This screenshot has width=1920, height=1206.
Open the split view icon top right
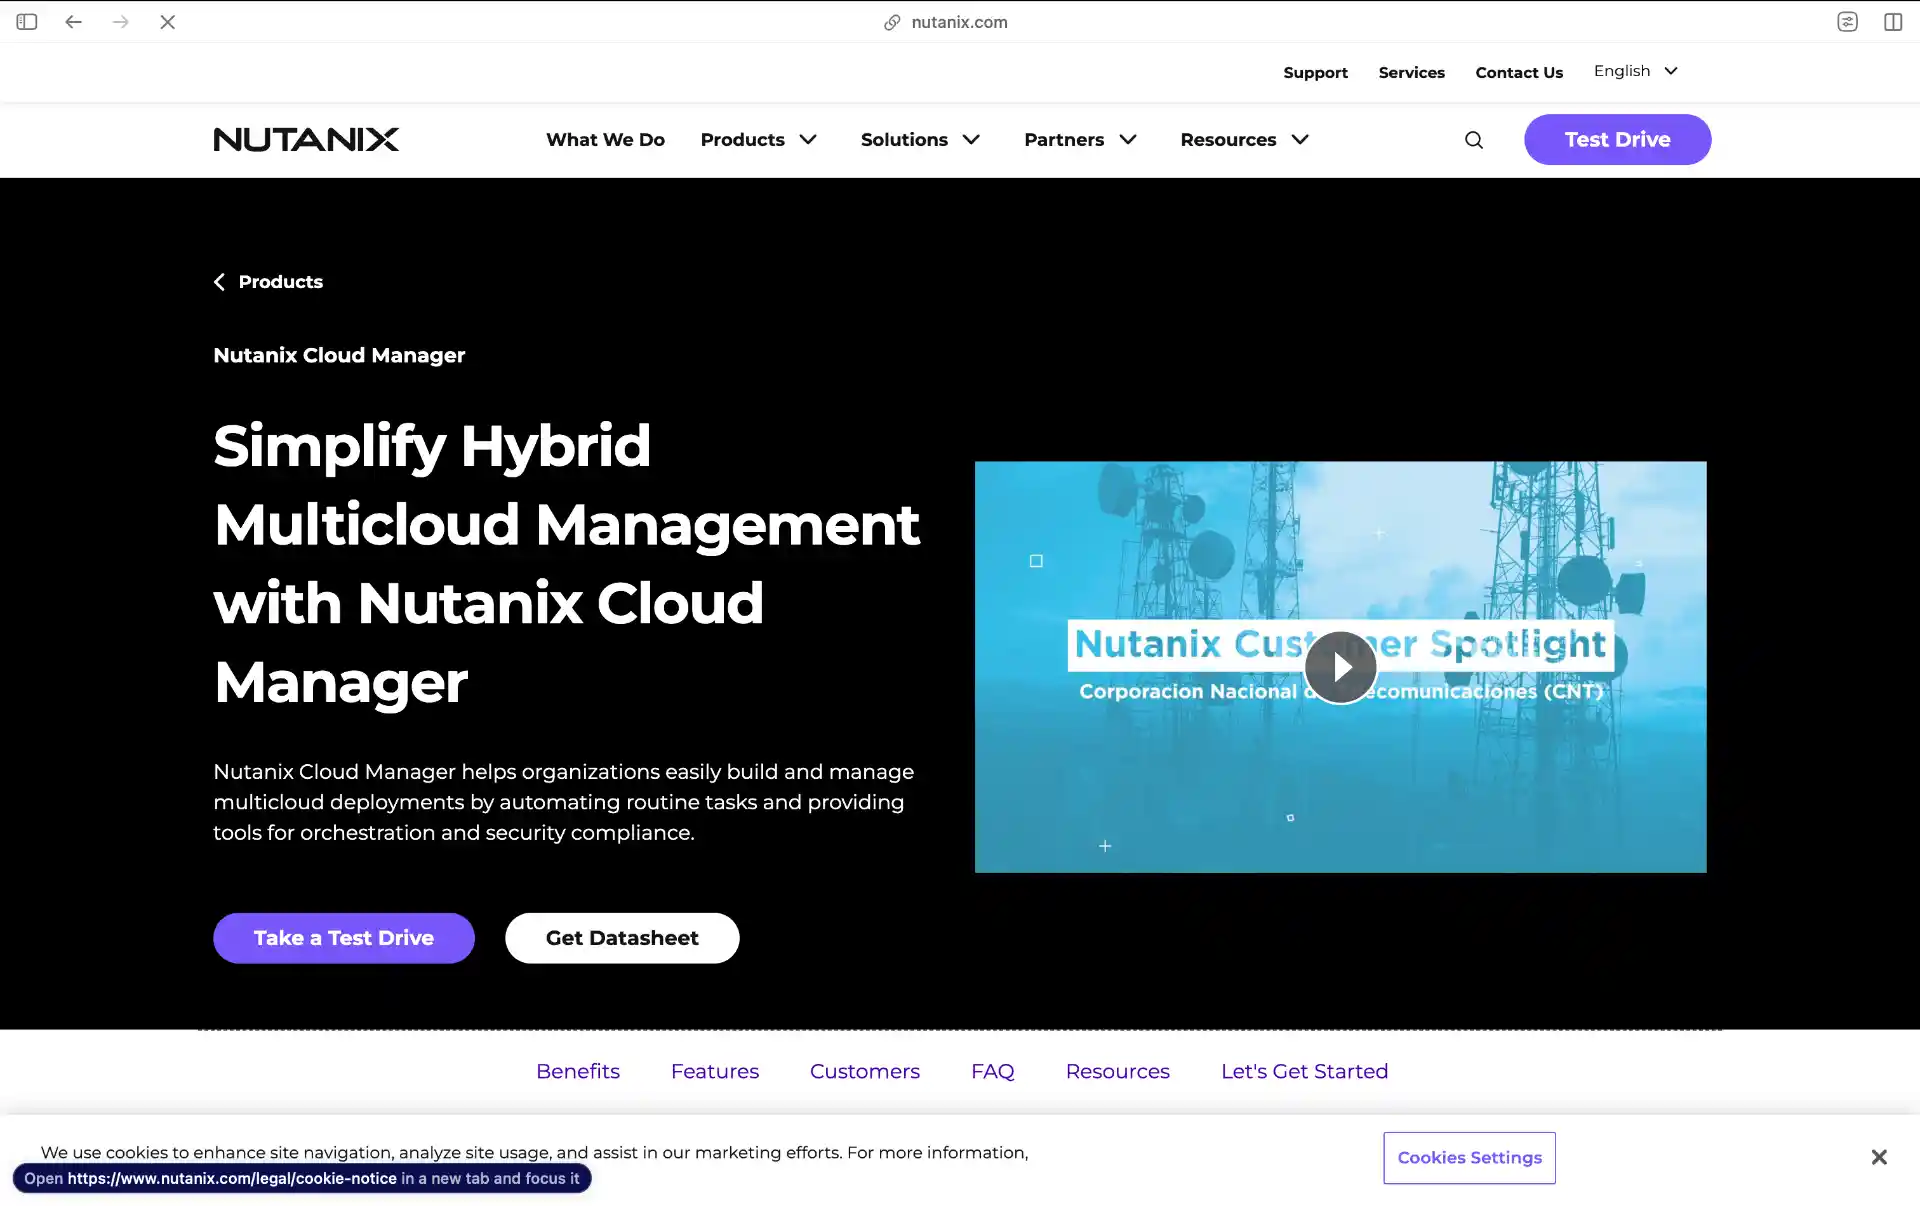[1893, 21]
